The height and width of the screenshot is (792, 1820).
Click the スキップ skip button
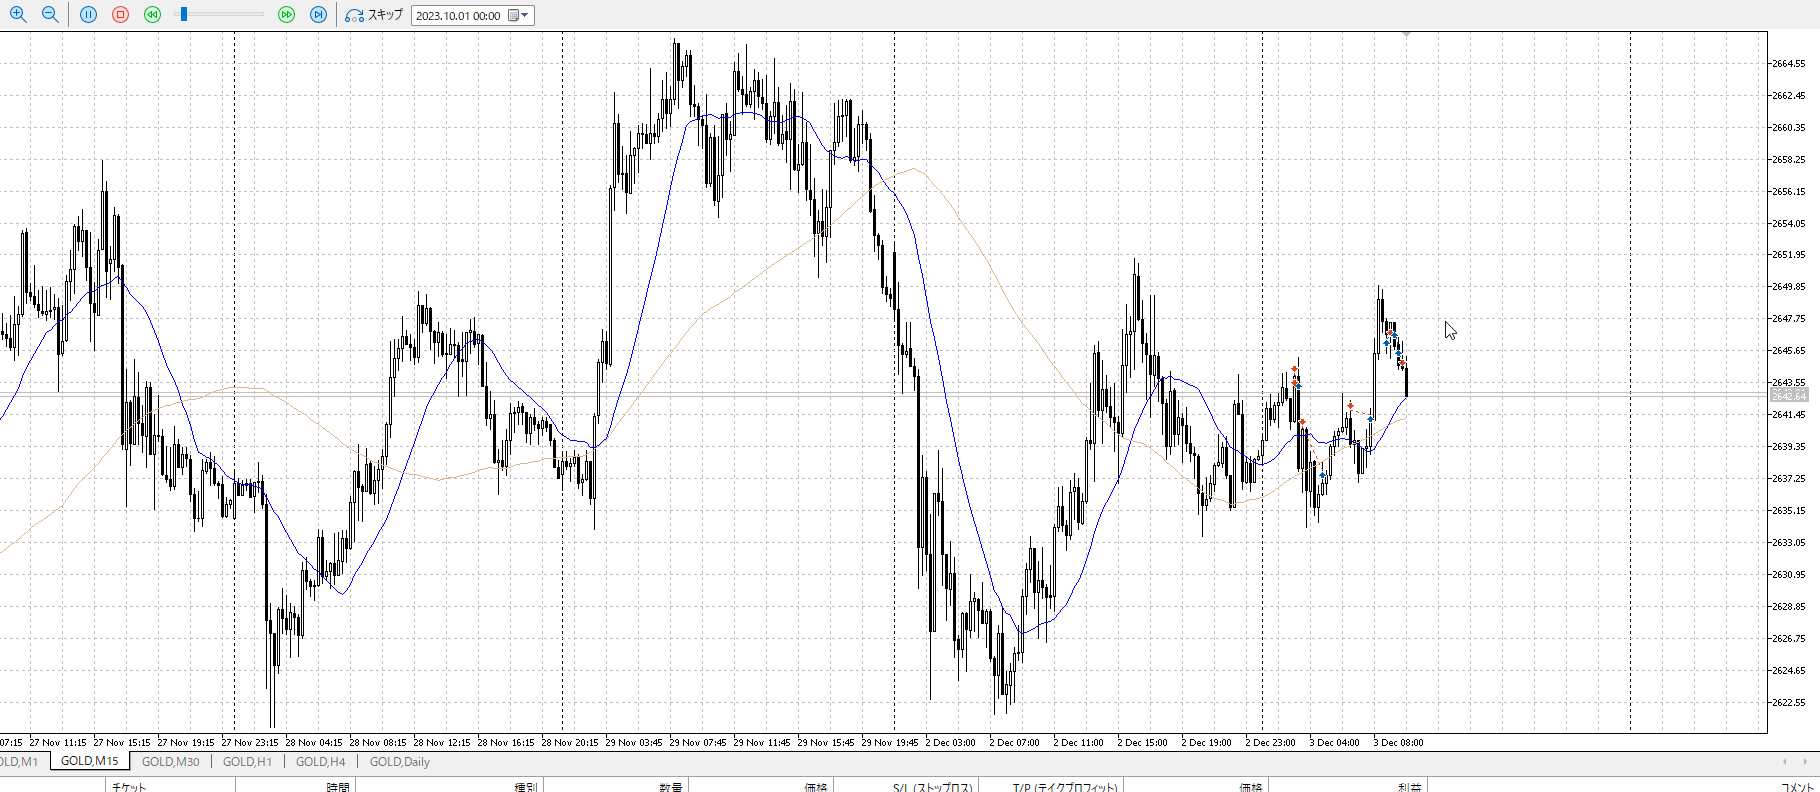[x=374, y=15]
